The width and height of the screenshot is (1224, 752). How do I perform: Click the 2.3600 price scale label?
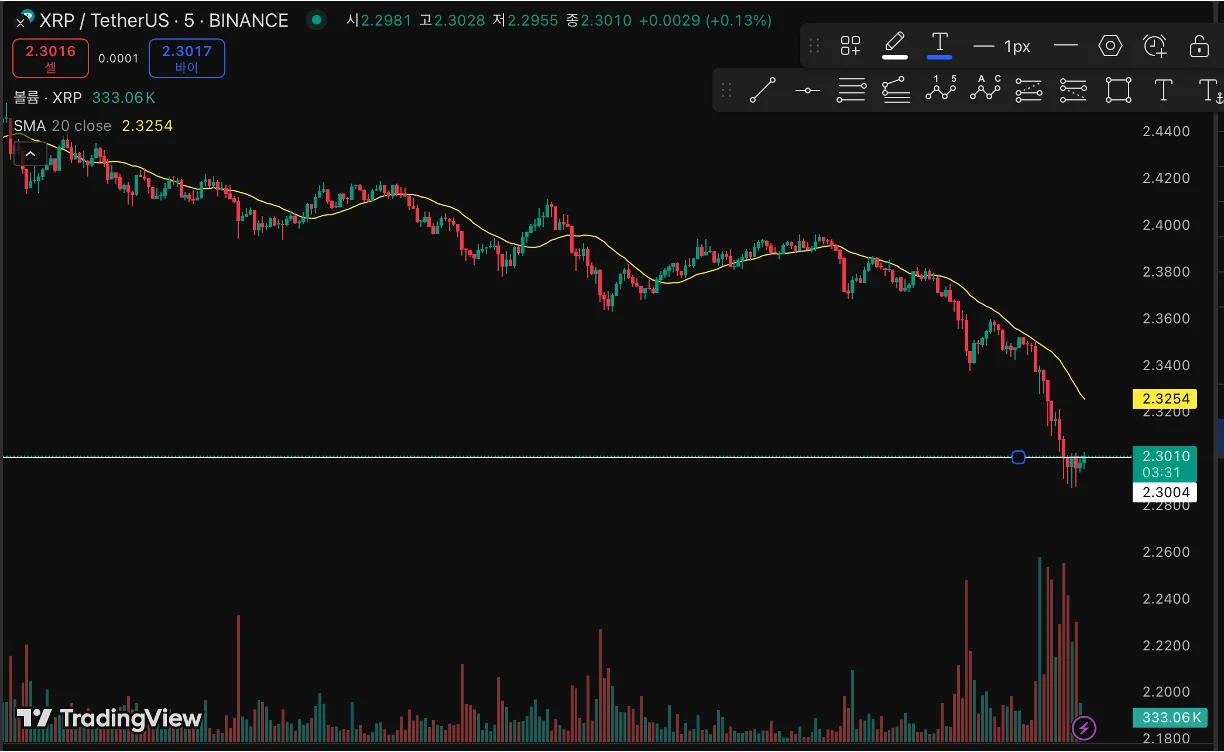pos(1166,318)
